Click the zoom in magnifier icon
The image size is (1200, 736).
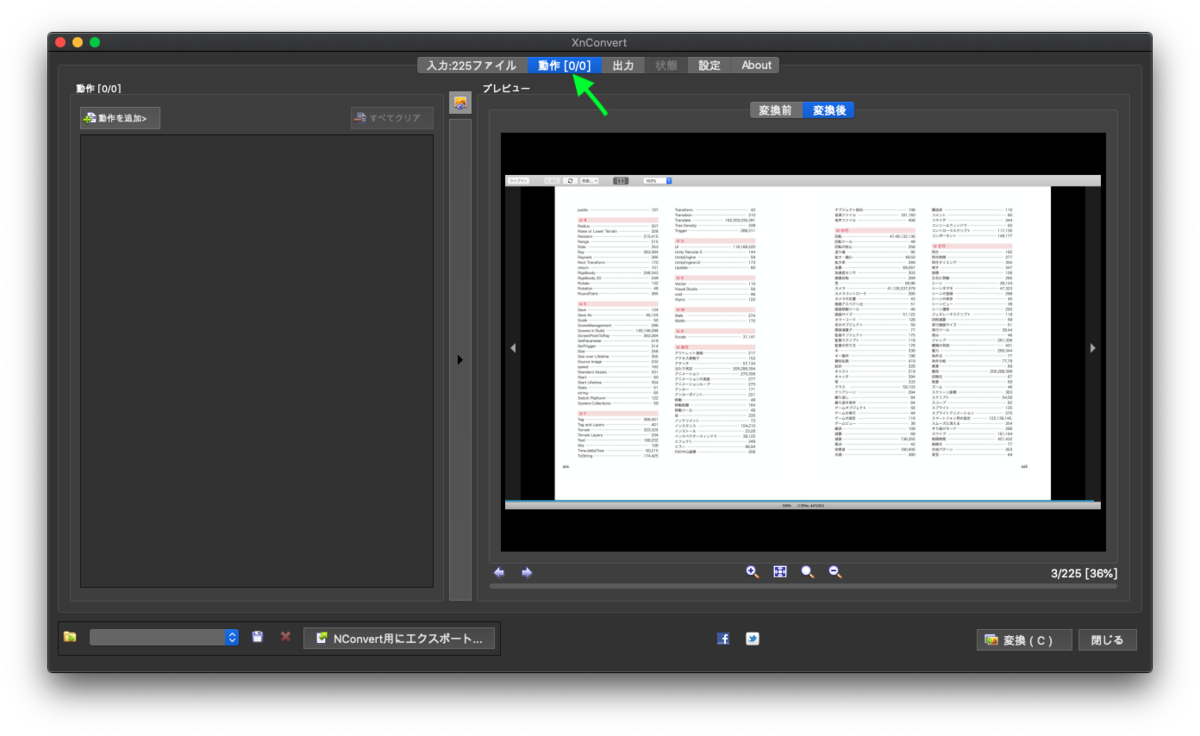pos(753,572)
